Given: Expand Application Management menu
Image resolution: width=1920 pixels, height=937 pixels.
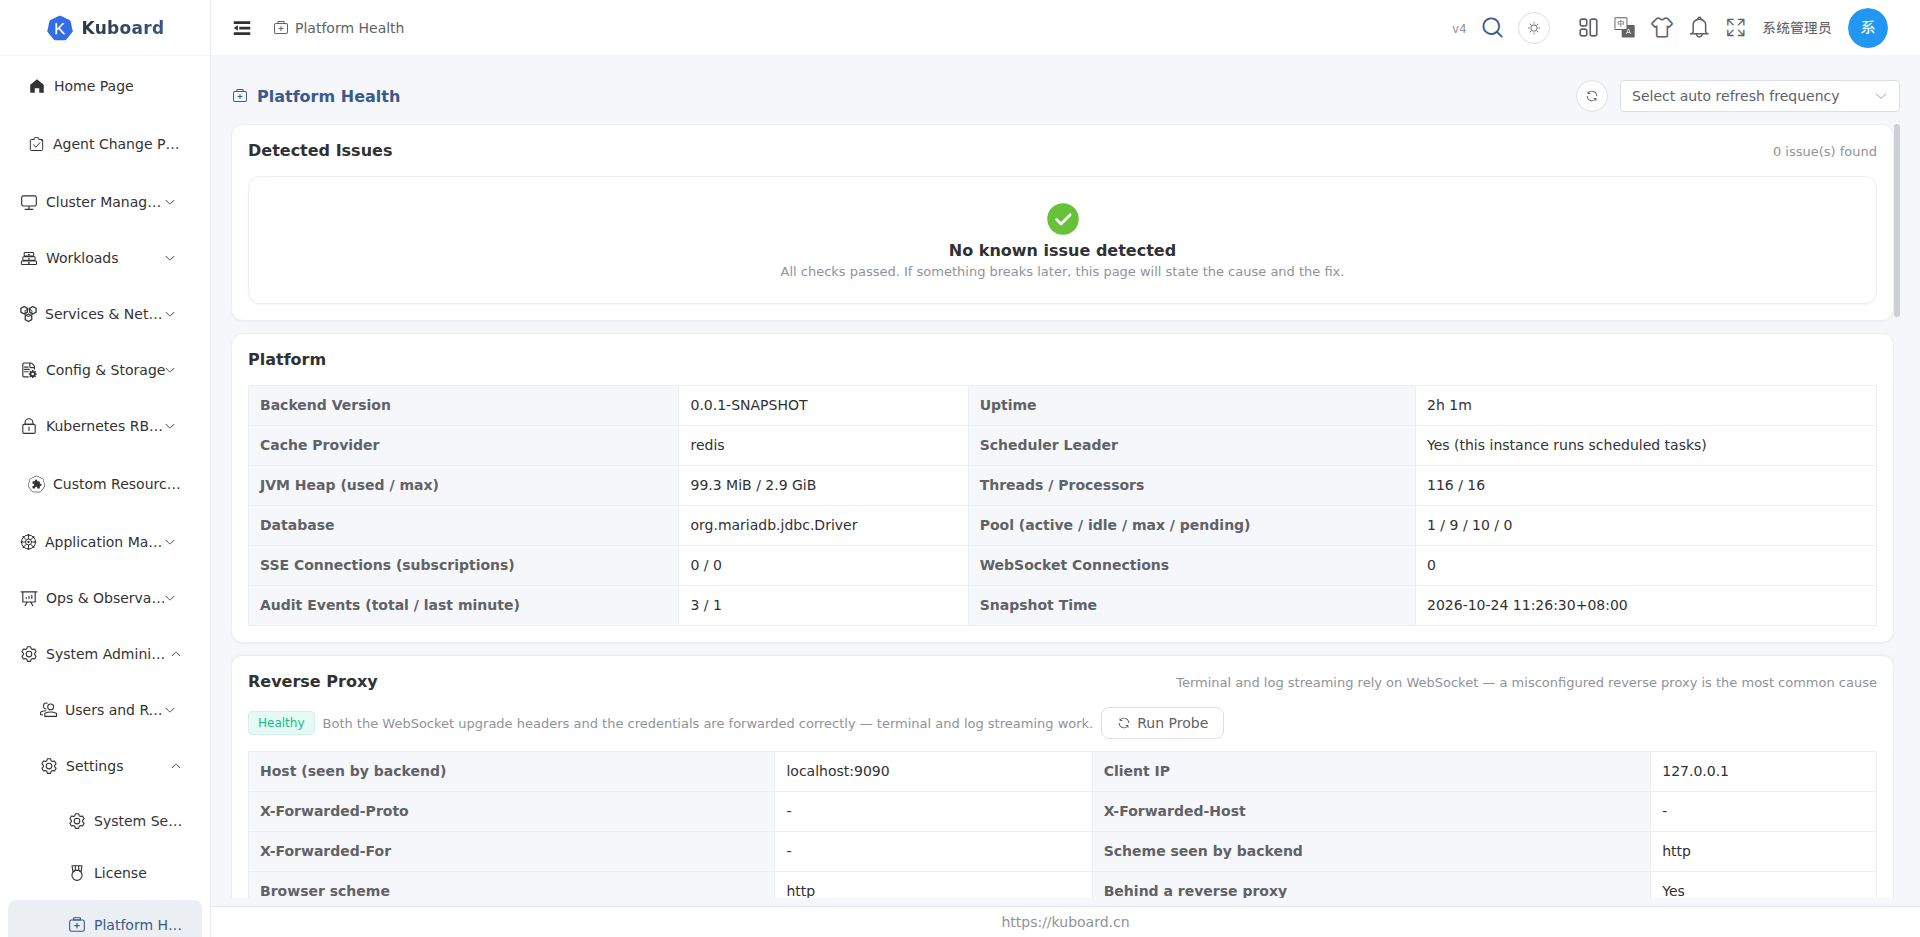Looking at the screenshot, I should point(105,542).
